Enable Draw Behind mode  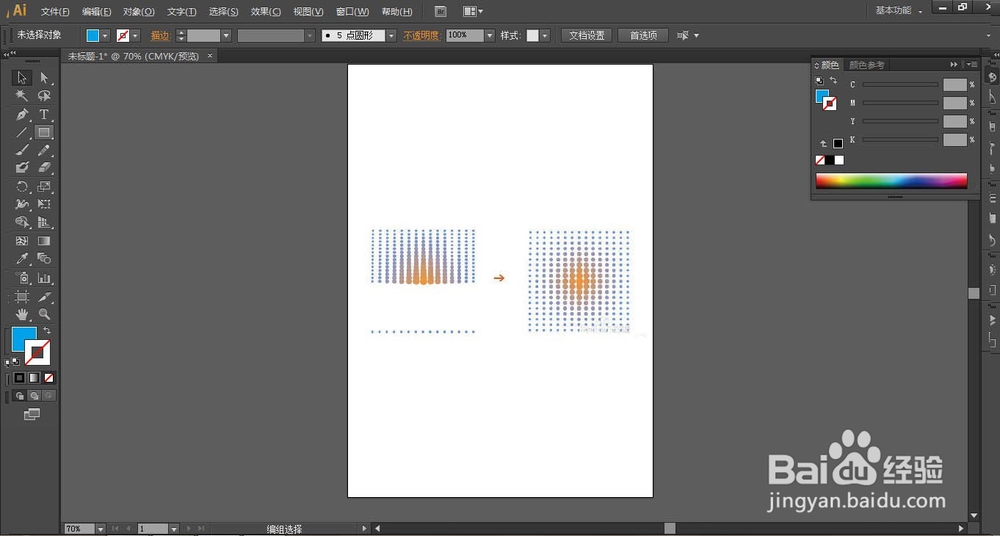[x=34, y=396]
